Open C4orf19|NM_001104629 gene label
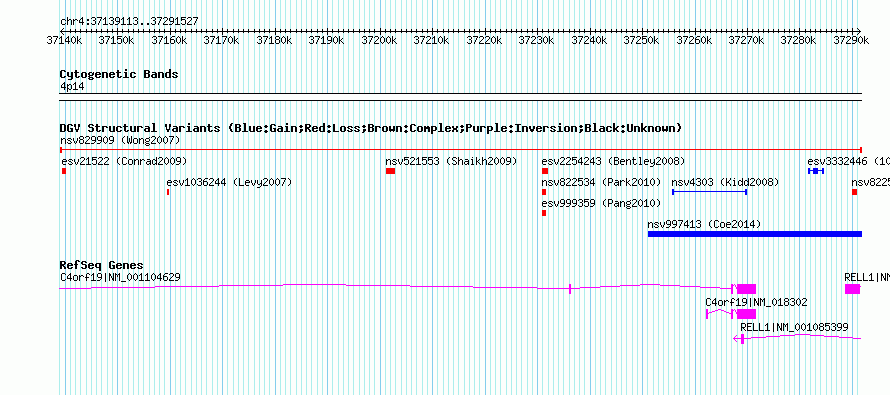Image resolution: width=890 pixels, height=395 pixels. (120, 278)
